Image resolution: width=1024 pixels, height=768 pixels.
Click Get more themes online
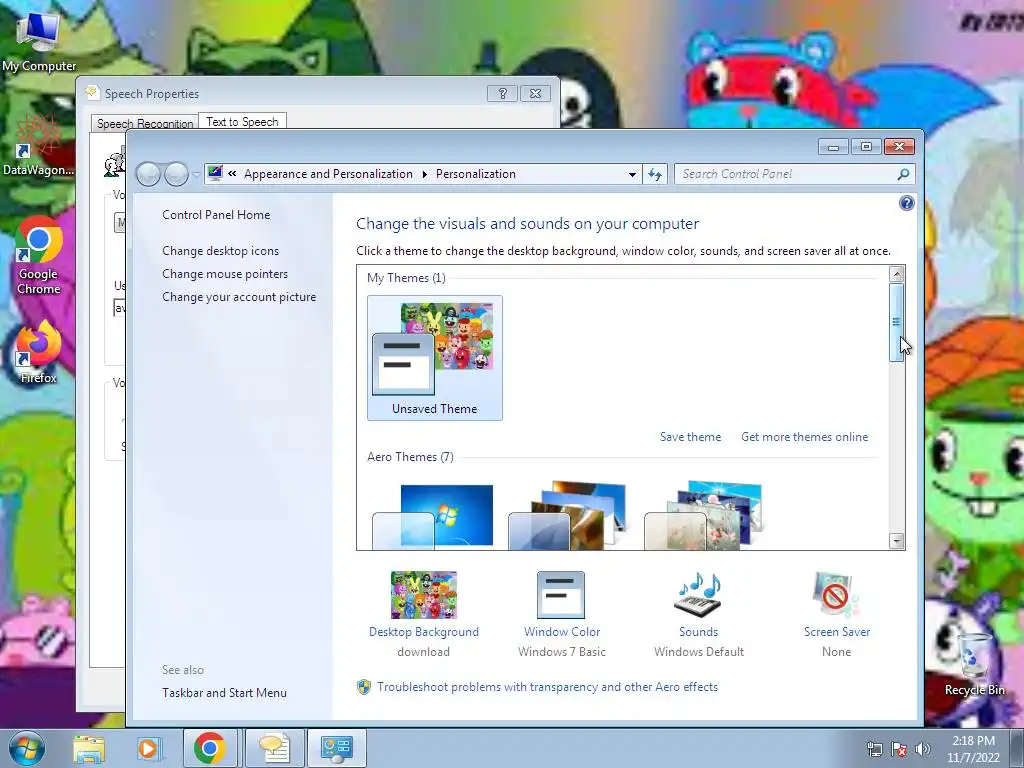[x=805, y=437]
